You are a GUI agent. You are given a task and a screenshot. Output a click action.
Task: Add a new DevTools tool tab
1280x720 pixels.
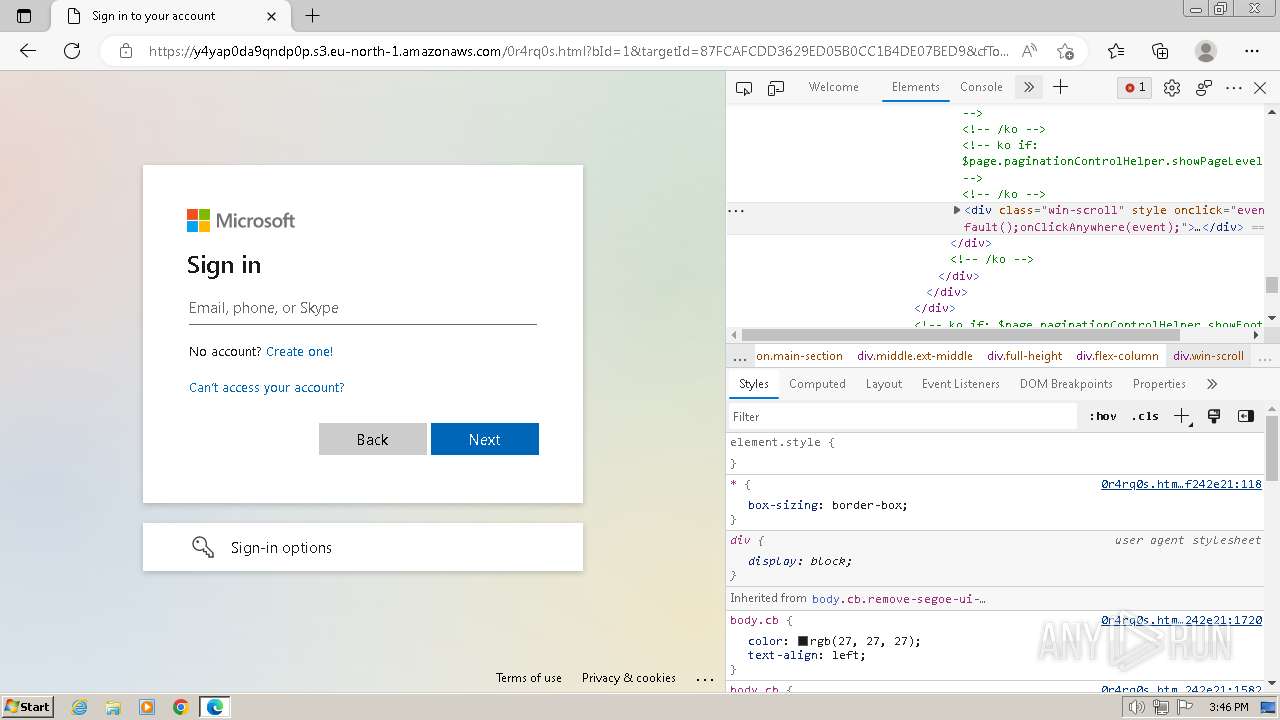point(1061,87)
